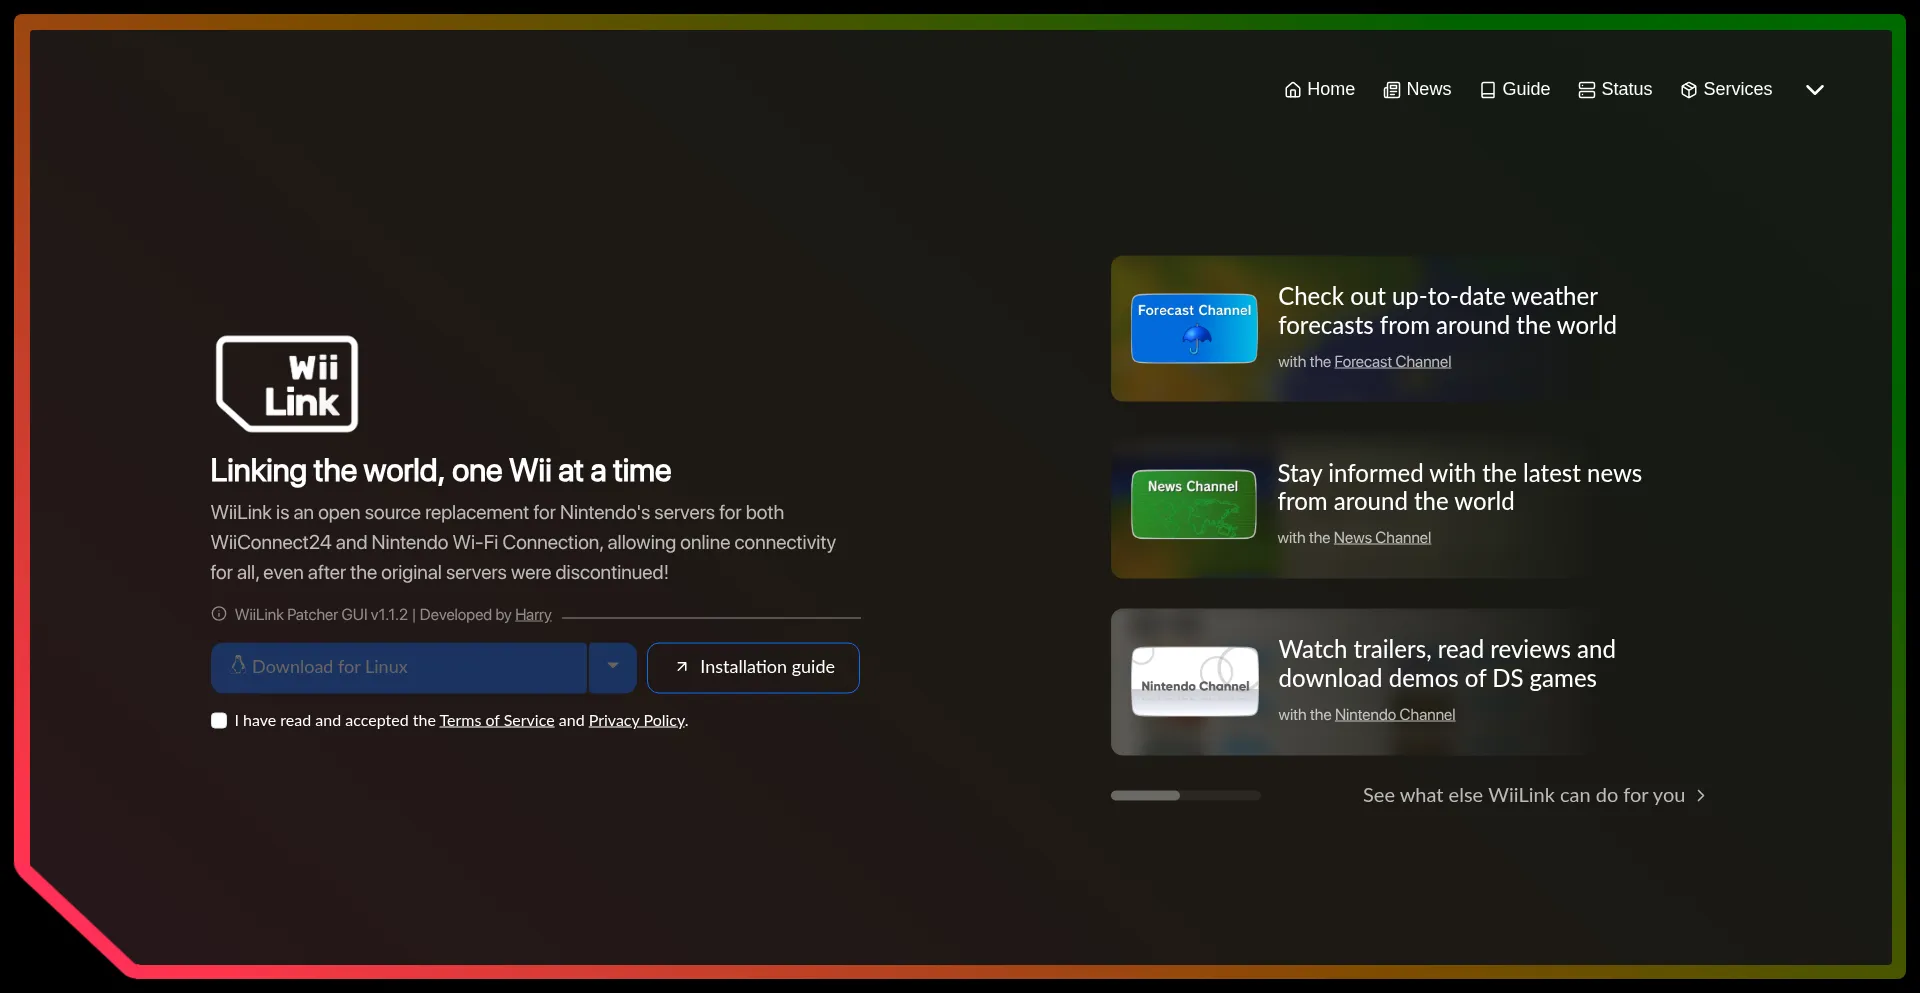Open the Terms of Service link
This screenshot has height=993, width=1920.
click(497, 720)
